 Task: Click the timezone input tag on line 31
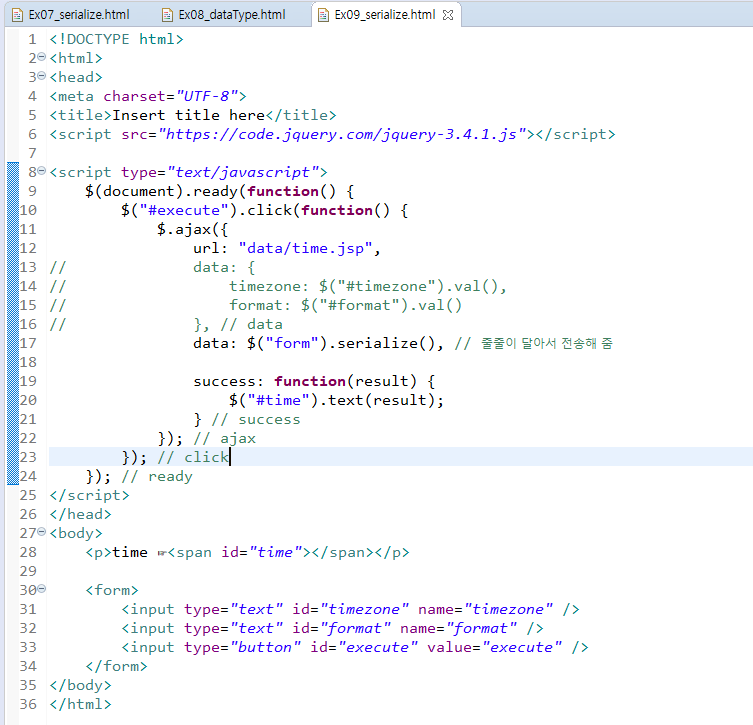tap(350, 609)
